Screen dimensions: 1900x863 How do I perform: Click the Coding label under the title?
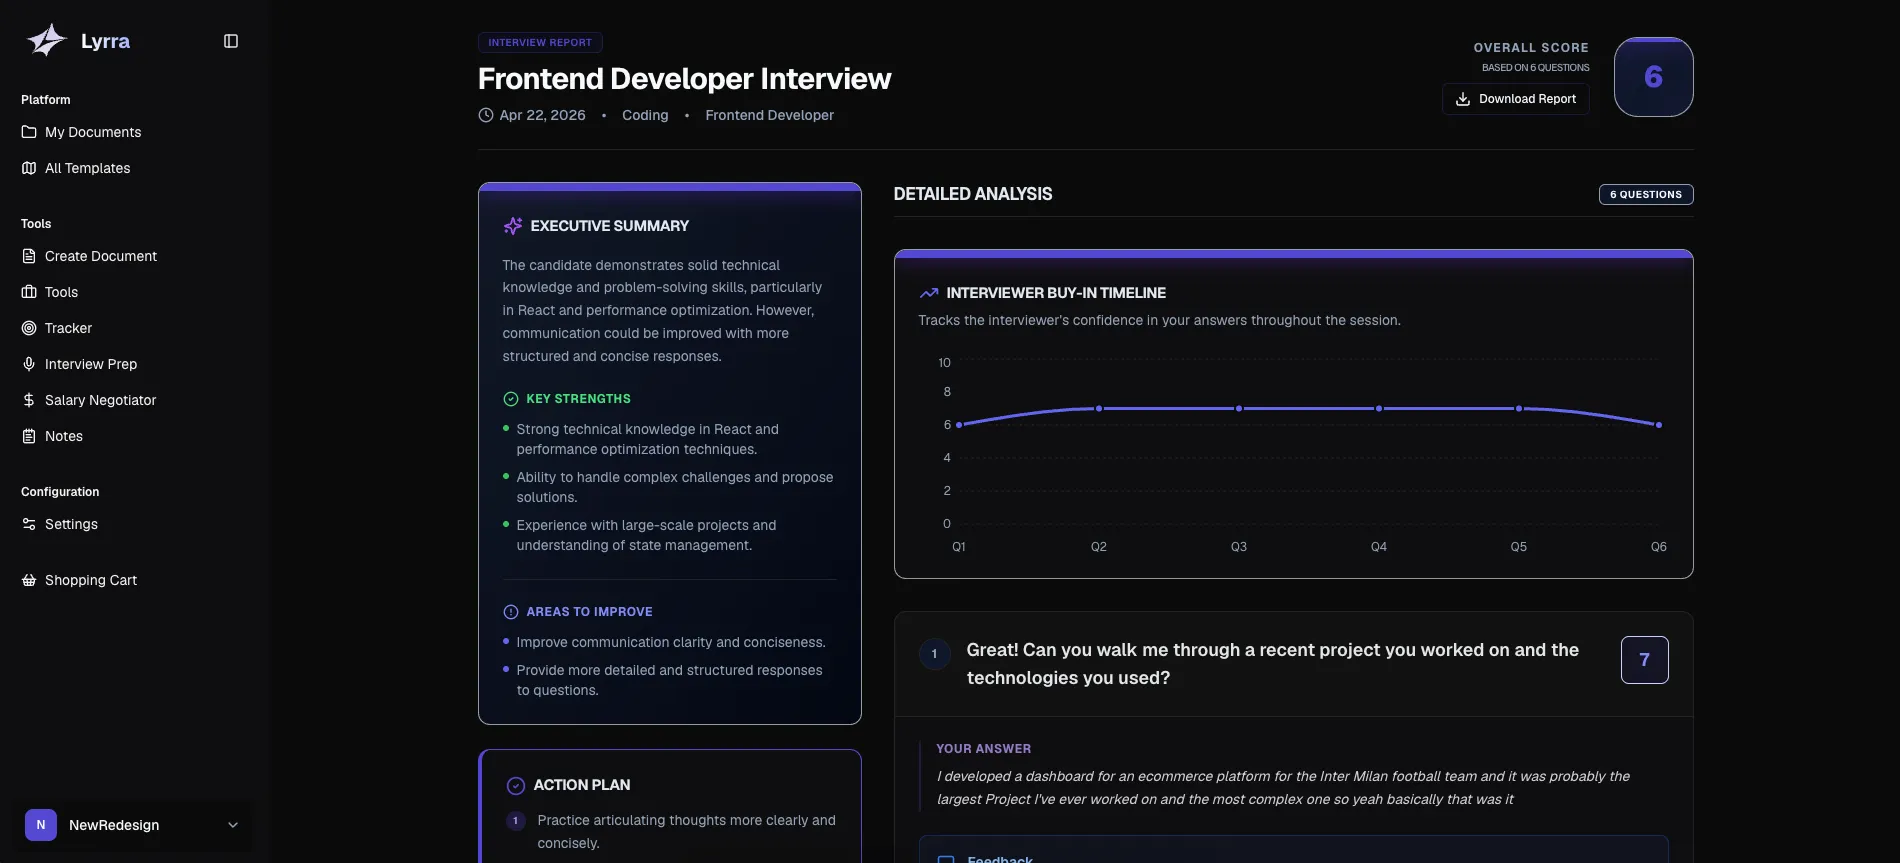point(645,115)
